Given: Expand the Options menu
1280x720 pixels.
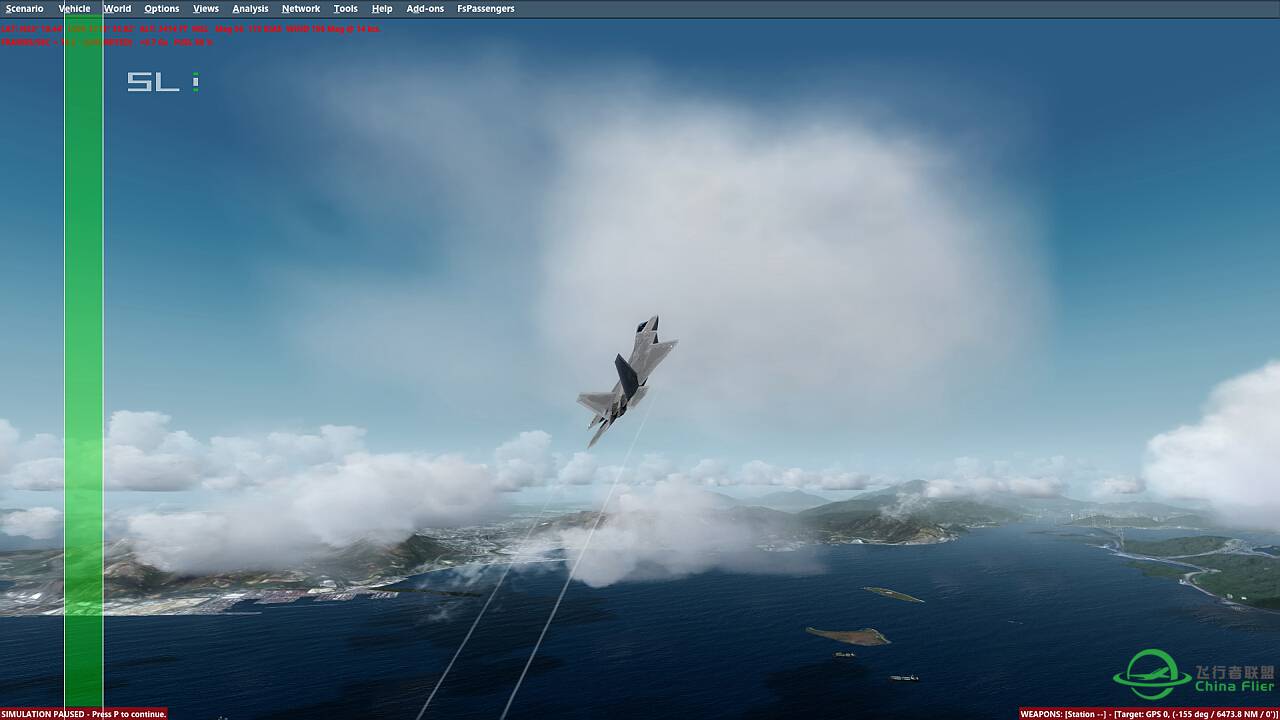Looking at the screenshot, I should point(161,9).
